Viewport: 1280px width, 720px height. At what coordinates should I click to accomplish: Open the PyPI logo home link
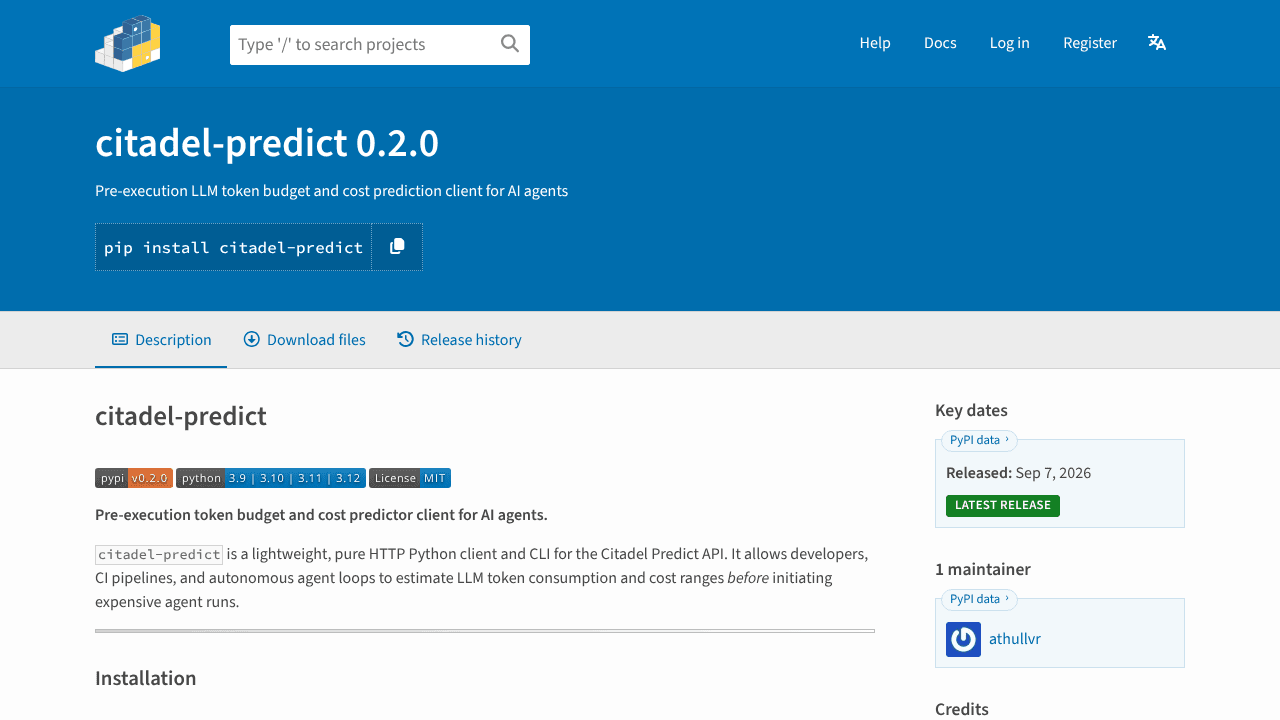coord(128,43)
